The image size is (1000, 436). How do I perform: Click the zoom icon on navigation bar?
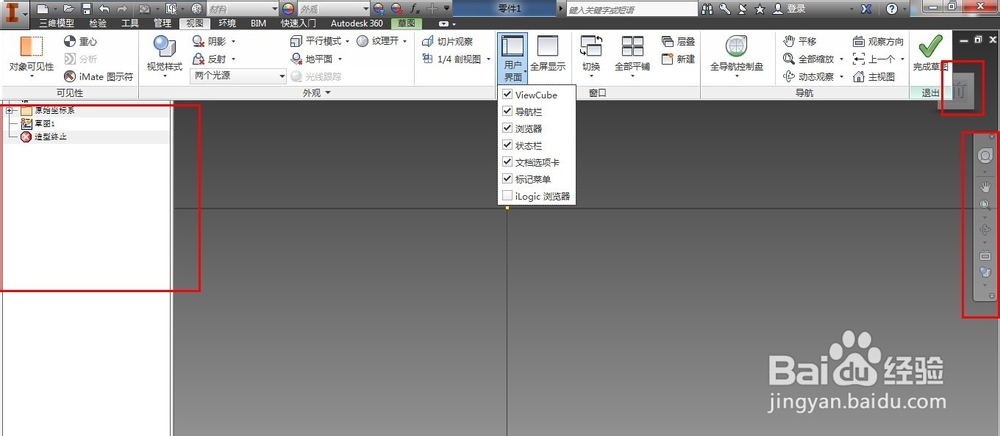click(x=985, y=205)
